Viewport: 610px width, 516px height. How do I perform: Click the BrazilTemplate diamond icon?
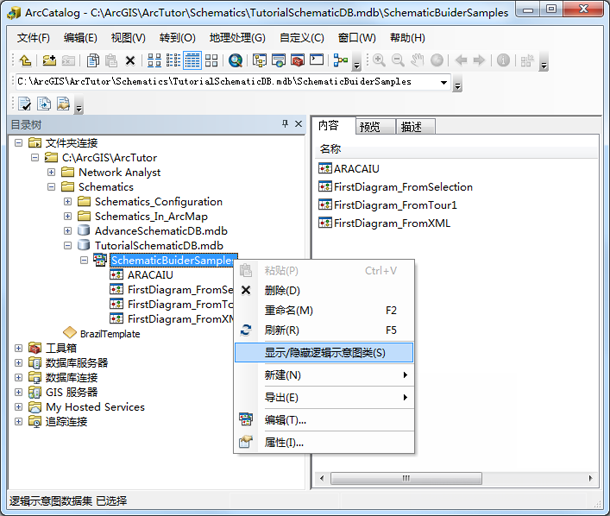click(x=69, y=334)
